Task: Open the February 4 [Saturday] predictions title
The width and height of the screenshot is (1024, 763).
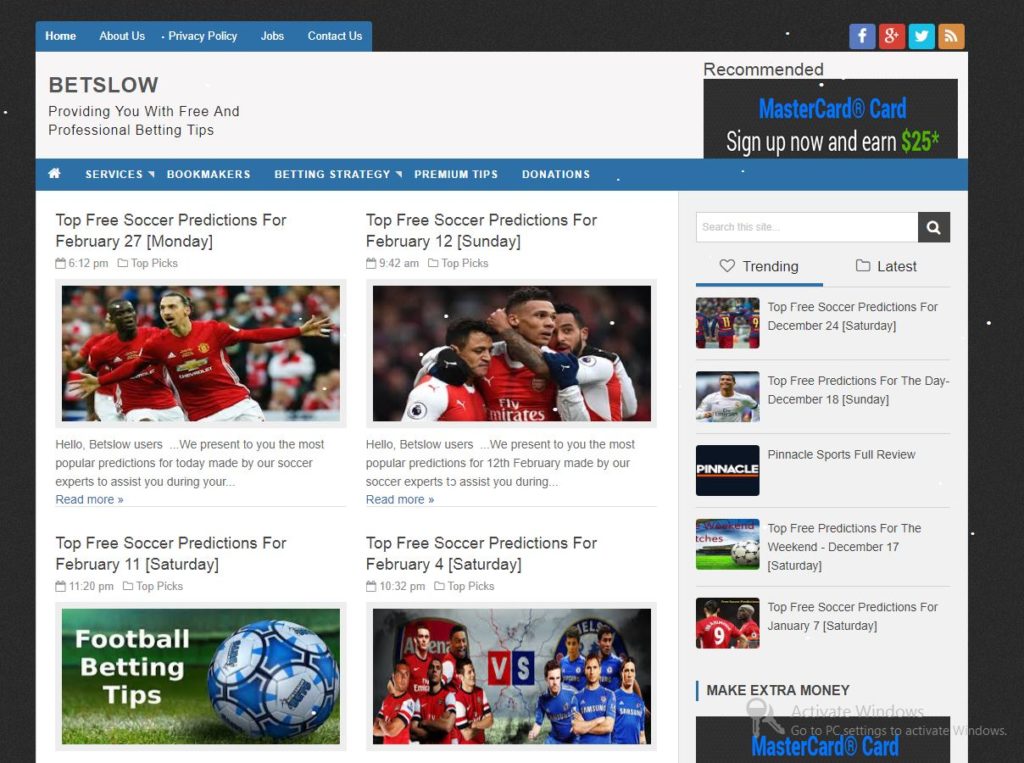Action: click(x=481, y=553)
